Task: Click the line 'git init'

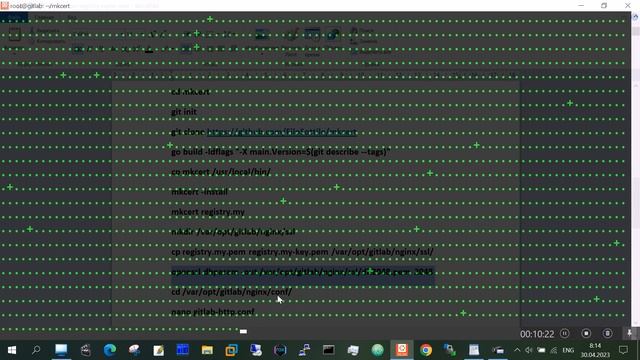Action: 184,111
